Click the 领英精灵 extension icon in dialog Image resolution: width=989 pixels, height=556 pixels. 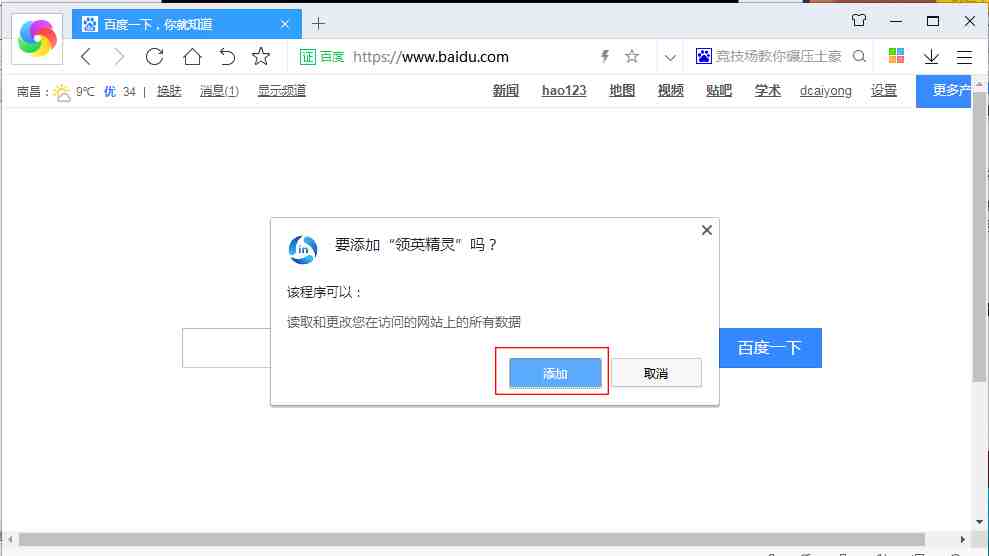pos(303,249)
